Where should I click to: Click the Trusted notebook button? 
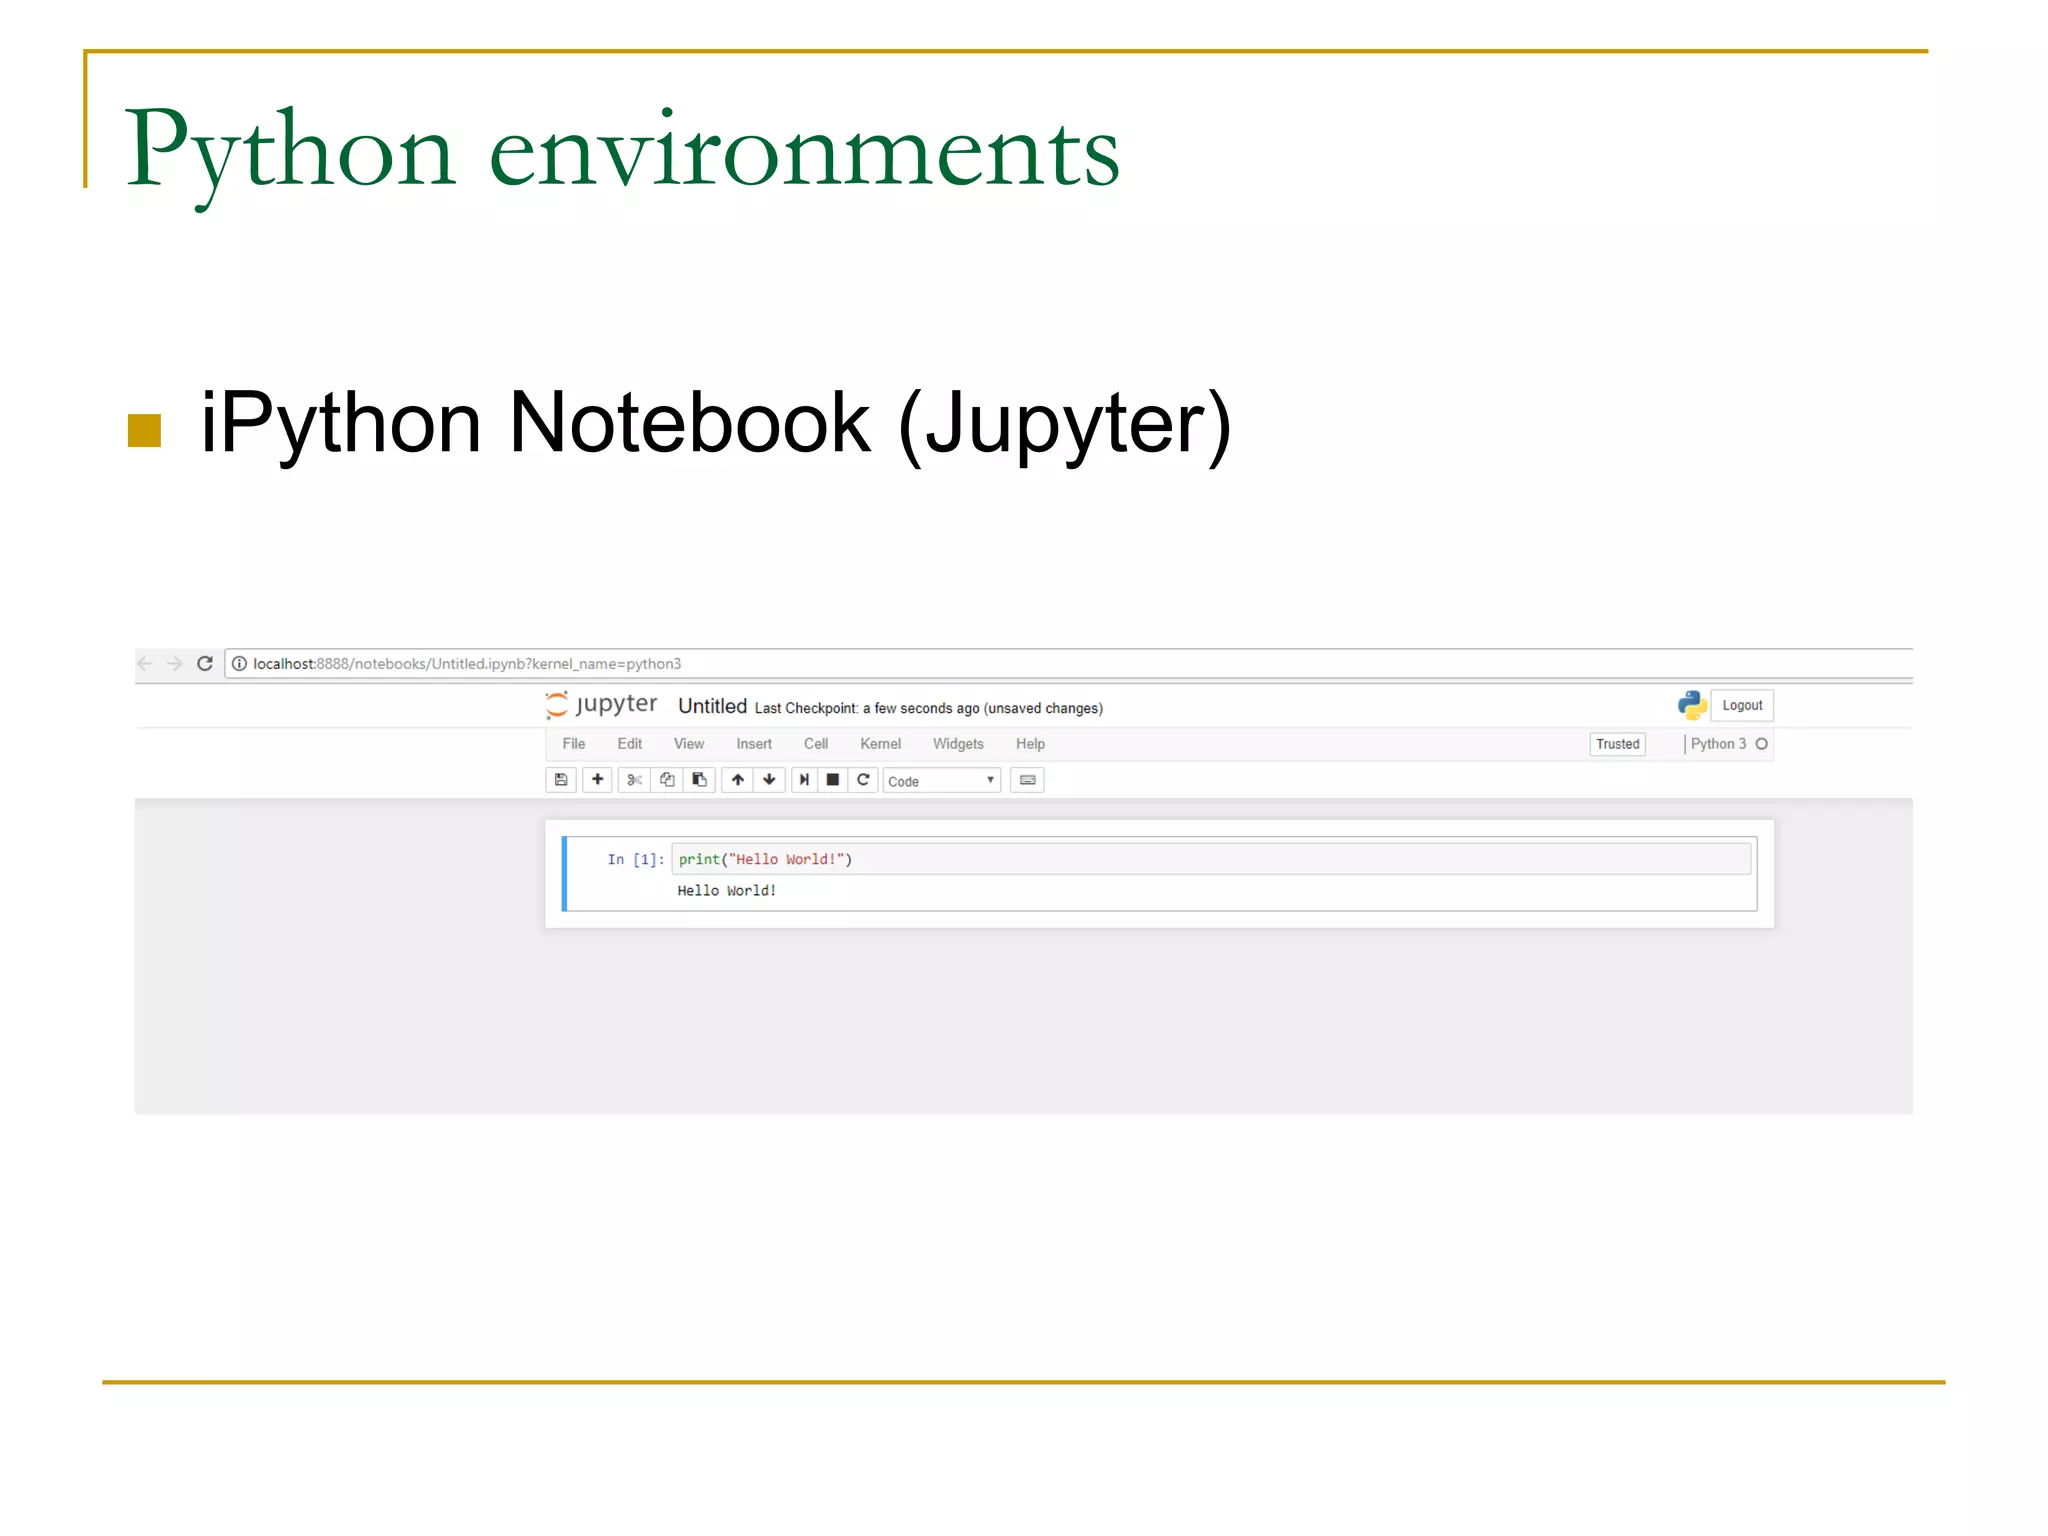tap(1617, 744)
